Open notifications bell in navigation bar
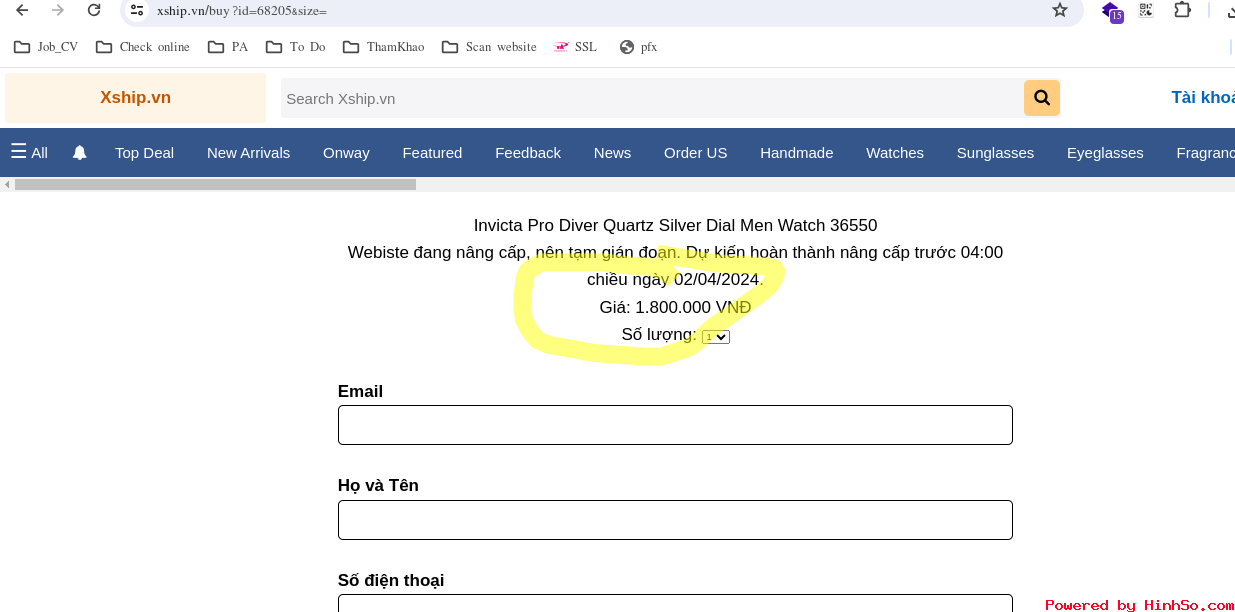1235x612 pixels. pyautogui.click(x=80, y=153)
